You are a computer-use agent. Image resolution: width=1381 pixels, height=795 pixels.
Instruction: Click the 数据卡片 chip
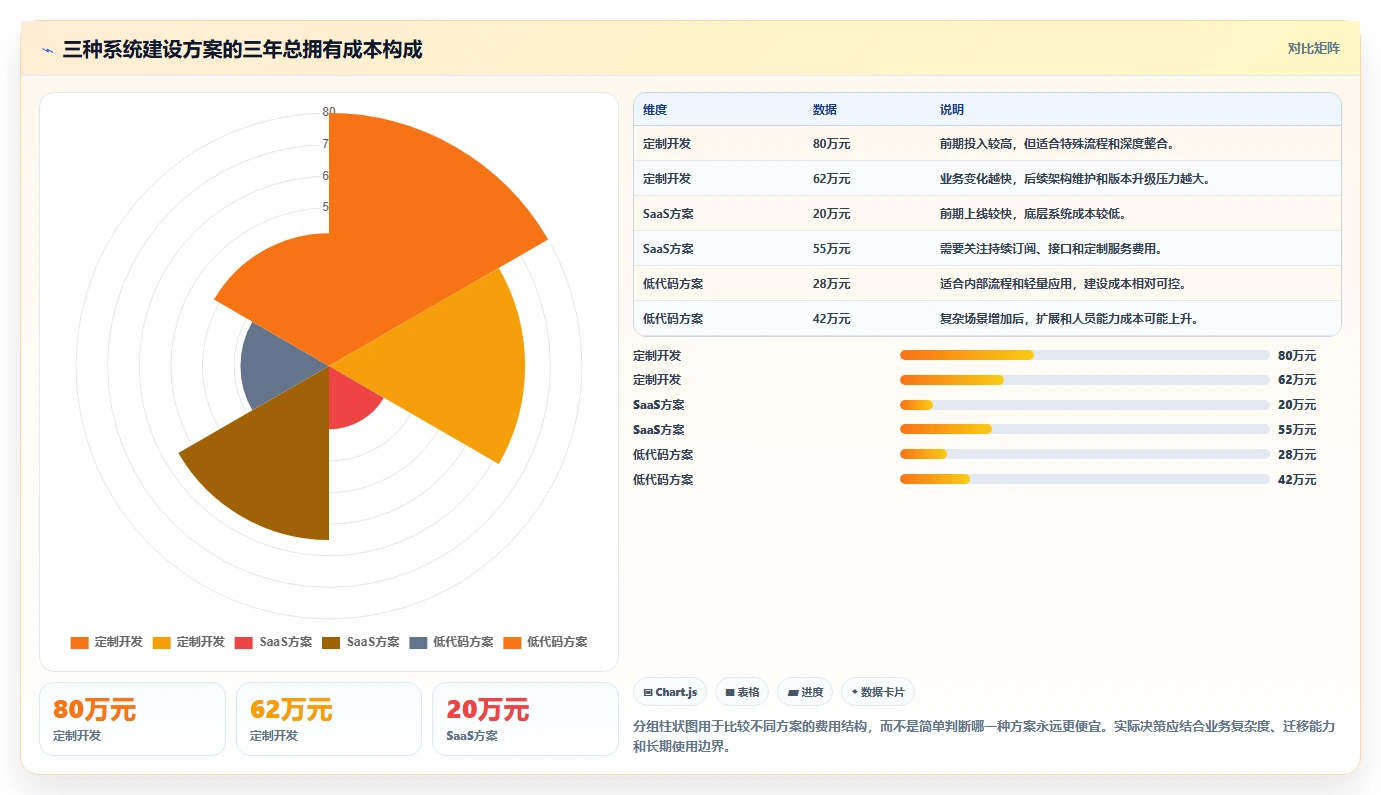pyautogui.click(x=878, y=692)
